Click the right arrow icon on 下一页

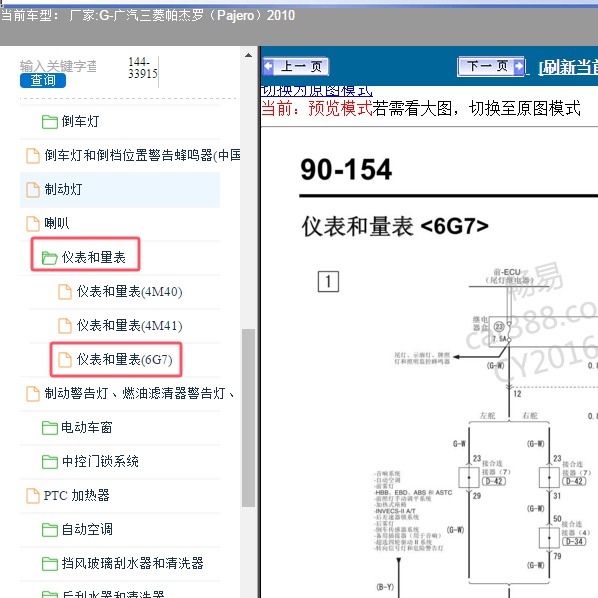pyautogui.click(x=519, y=67)
